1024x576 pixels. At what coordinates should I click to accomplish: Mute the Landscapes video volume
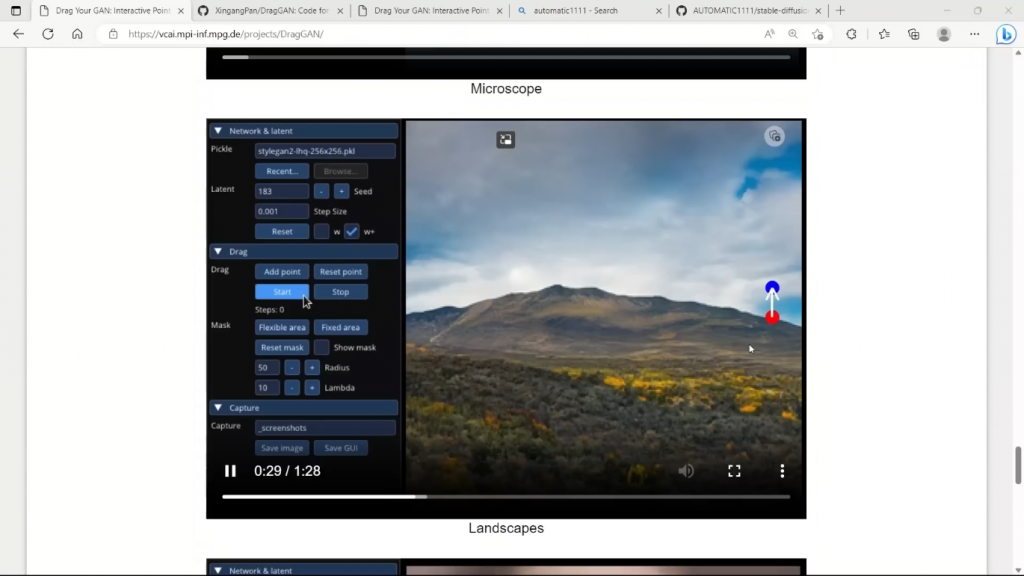[686, 471]
